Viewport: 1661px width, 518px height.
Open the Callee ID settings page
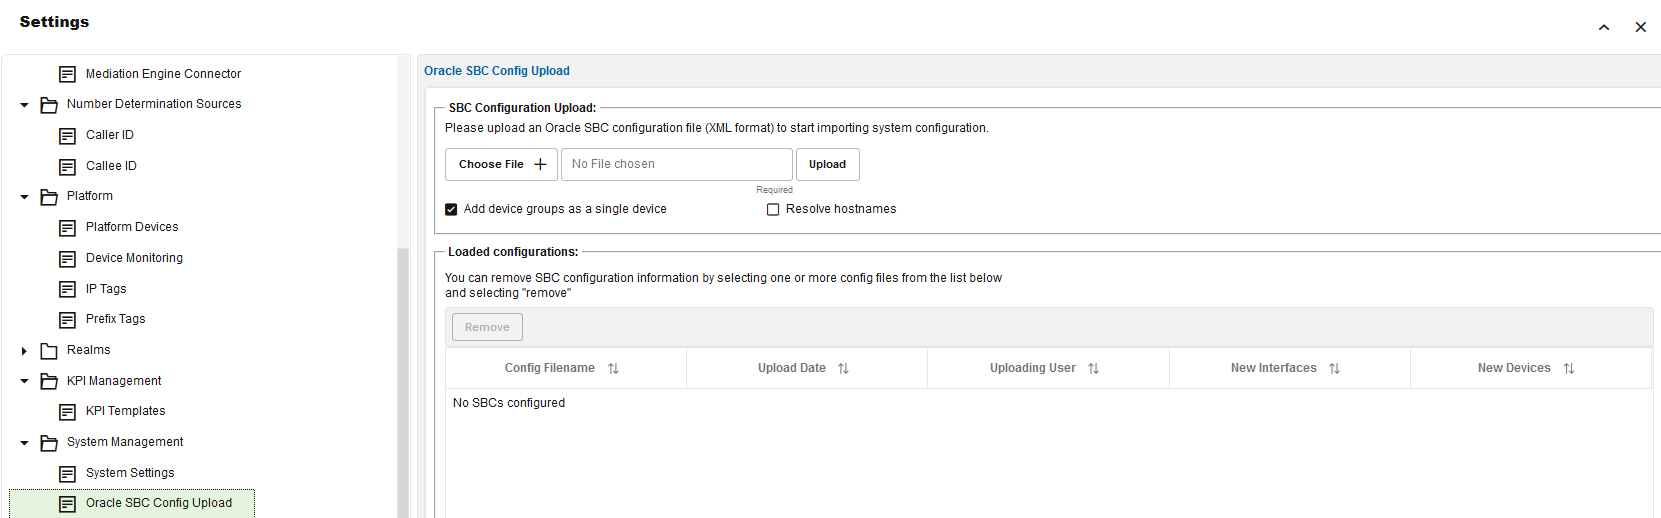click(111, 166)
